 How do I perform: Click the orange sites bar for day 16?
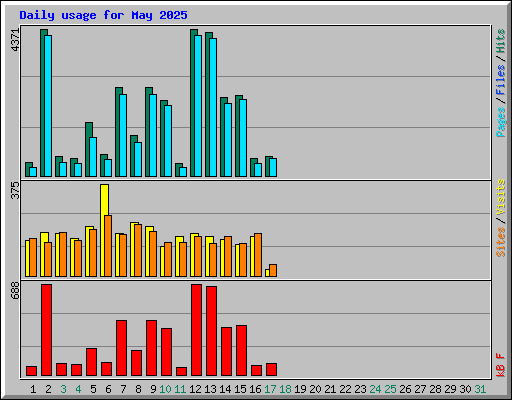(x=258, y=255)
